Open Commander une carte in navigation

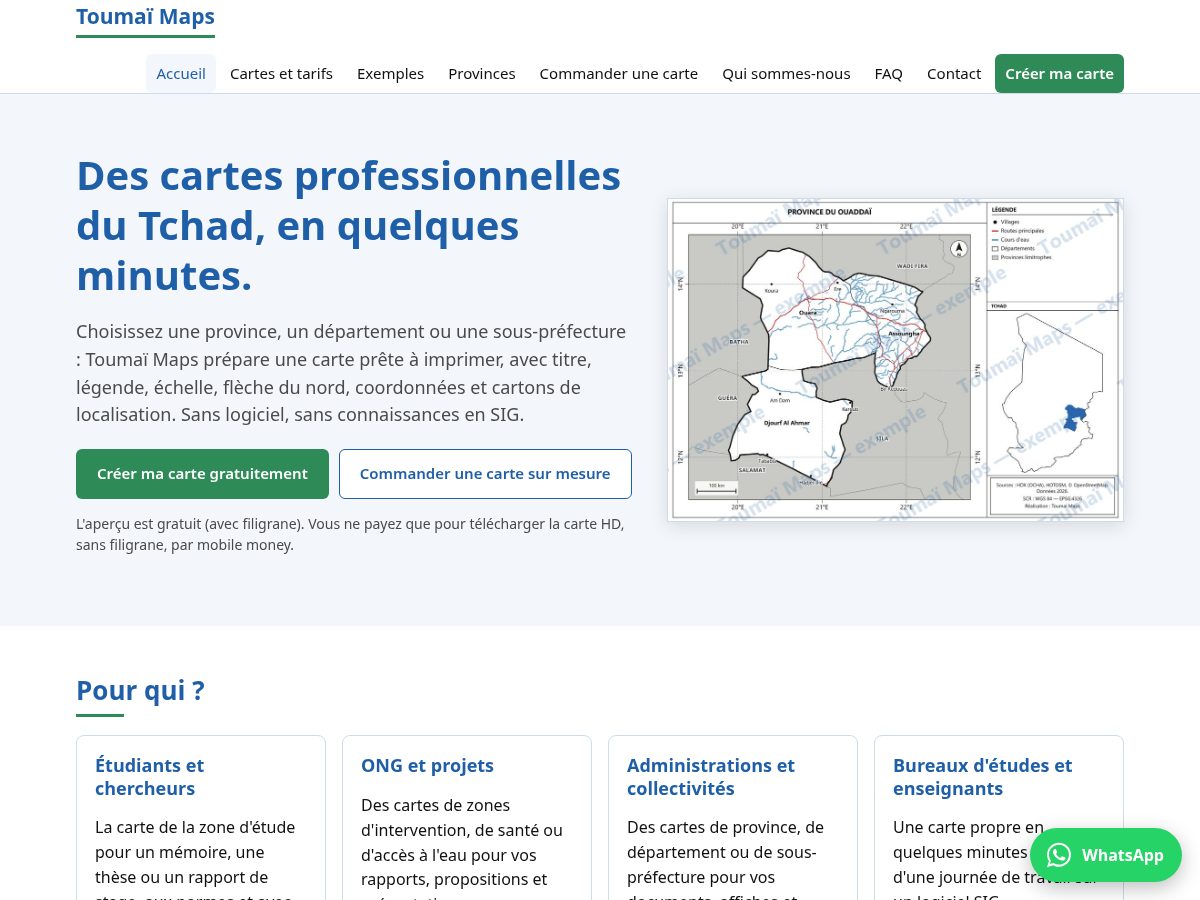pyautogui.click(x=619, y=73)
